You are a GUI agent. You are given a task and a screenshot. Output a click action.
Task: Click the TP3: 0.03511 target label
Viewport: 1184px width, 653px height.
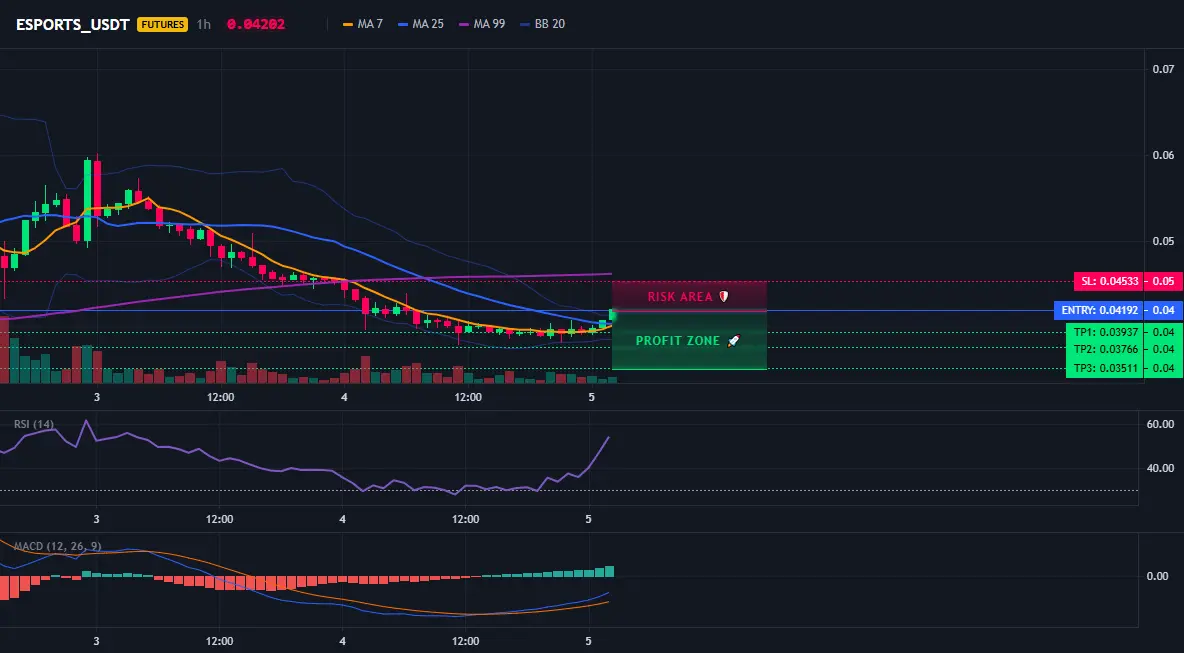click(1105, 368)
